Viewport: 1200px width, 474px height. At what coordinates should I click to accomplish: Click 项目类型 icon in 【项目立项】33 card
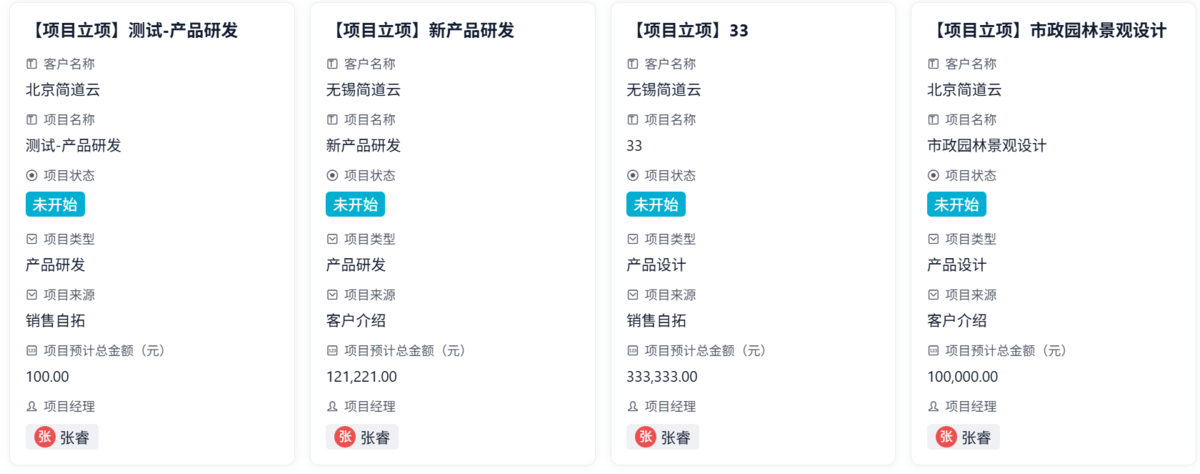tap(633, 240)
